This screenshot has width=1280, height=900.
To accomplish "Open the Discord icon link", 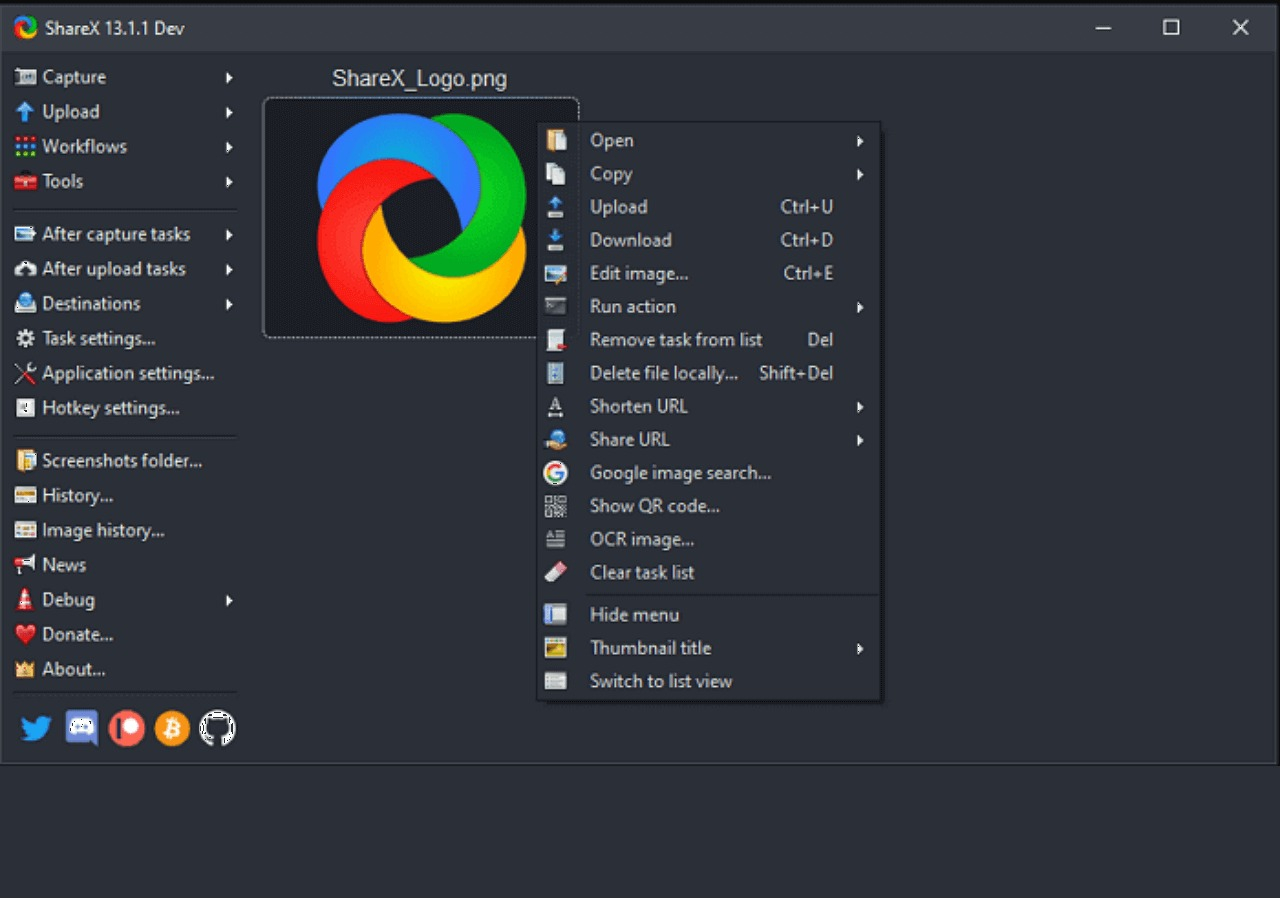I will pyautogui.click(x=82, y=728).
